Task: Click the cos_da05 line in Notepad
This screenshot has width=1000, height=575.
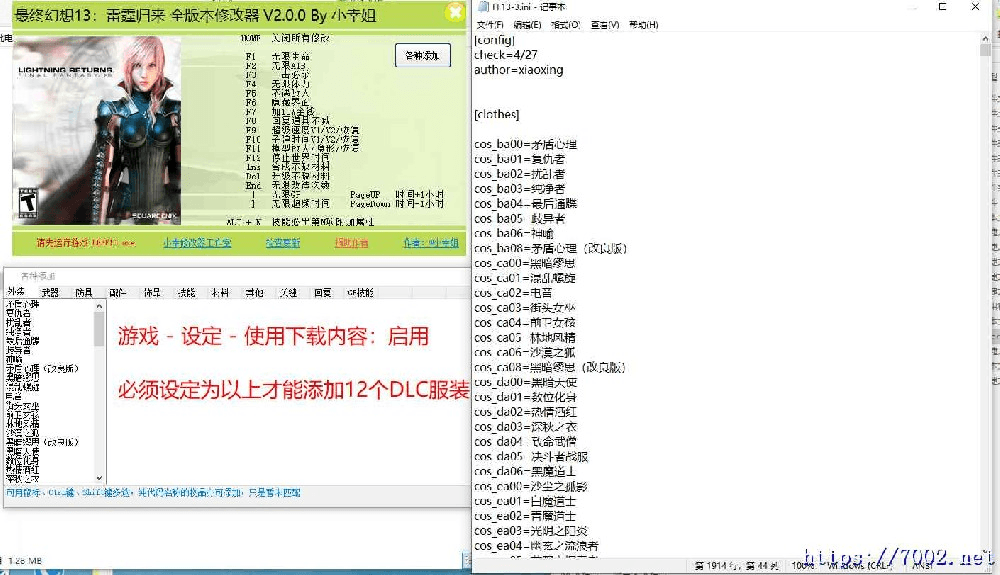Action: (531, 456)
